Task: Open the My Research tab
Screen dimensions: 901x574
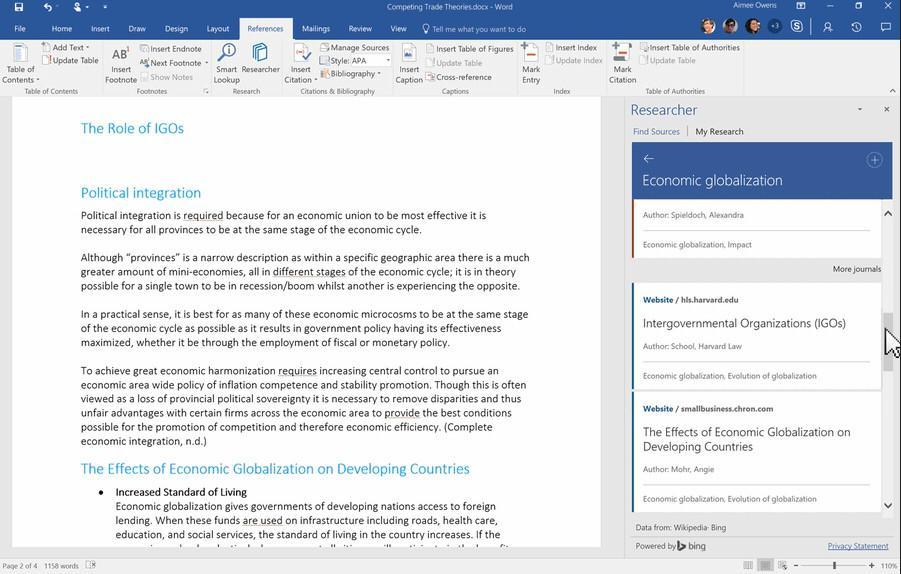Action: 719,132
